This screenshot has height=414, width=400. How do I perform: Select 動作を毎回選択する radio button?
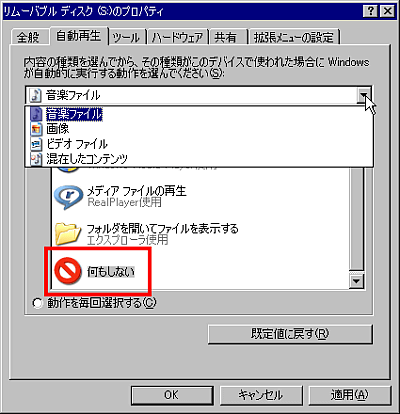(x=37, y=303)
